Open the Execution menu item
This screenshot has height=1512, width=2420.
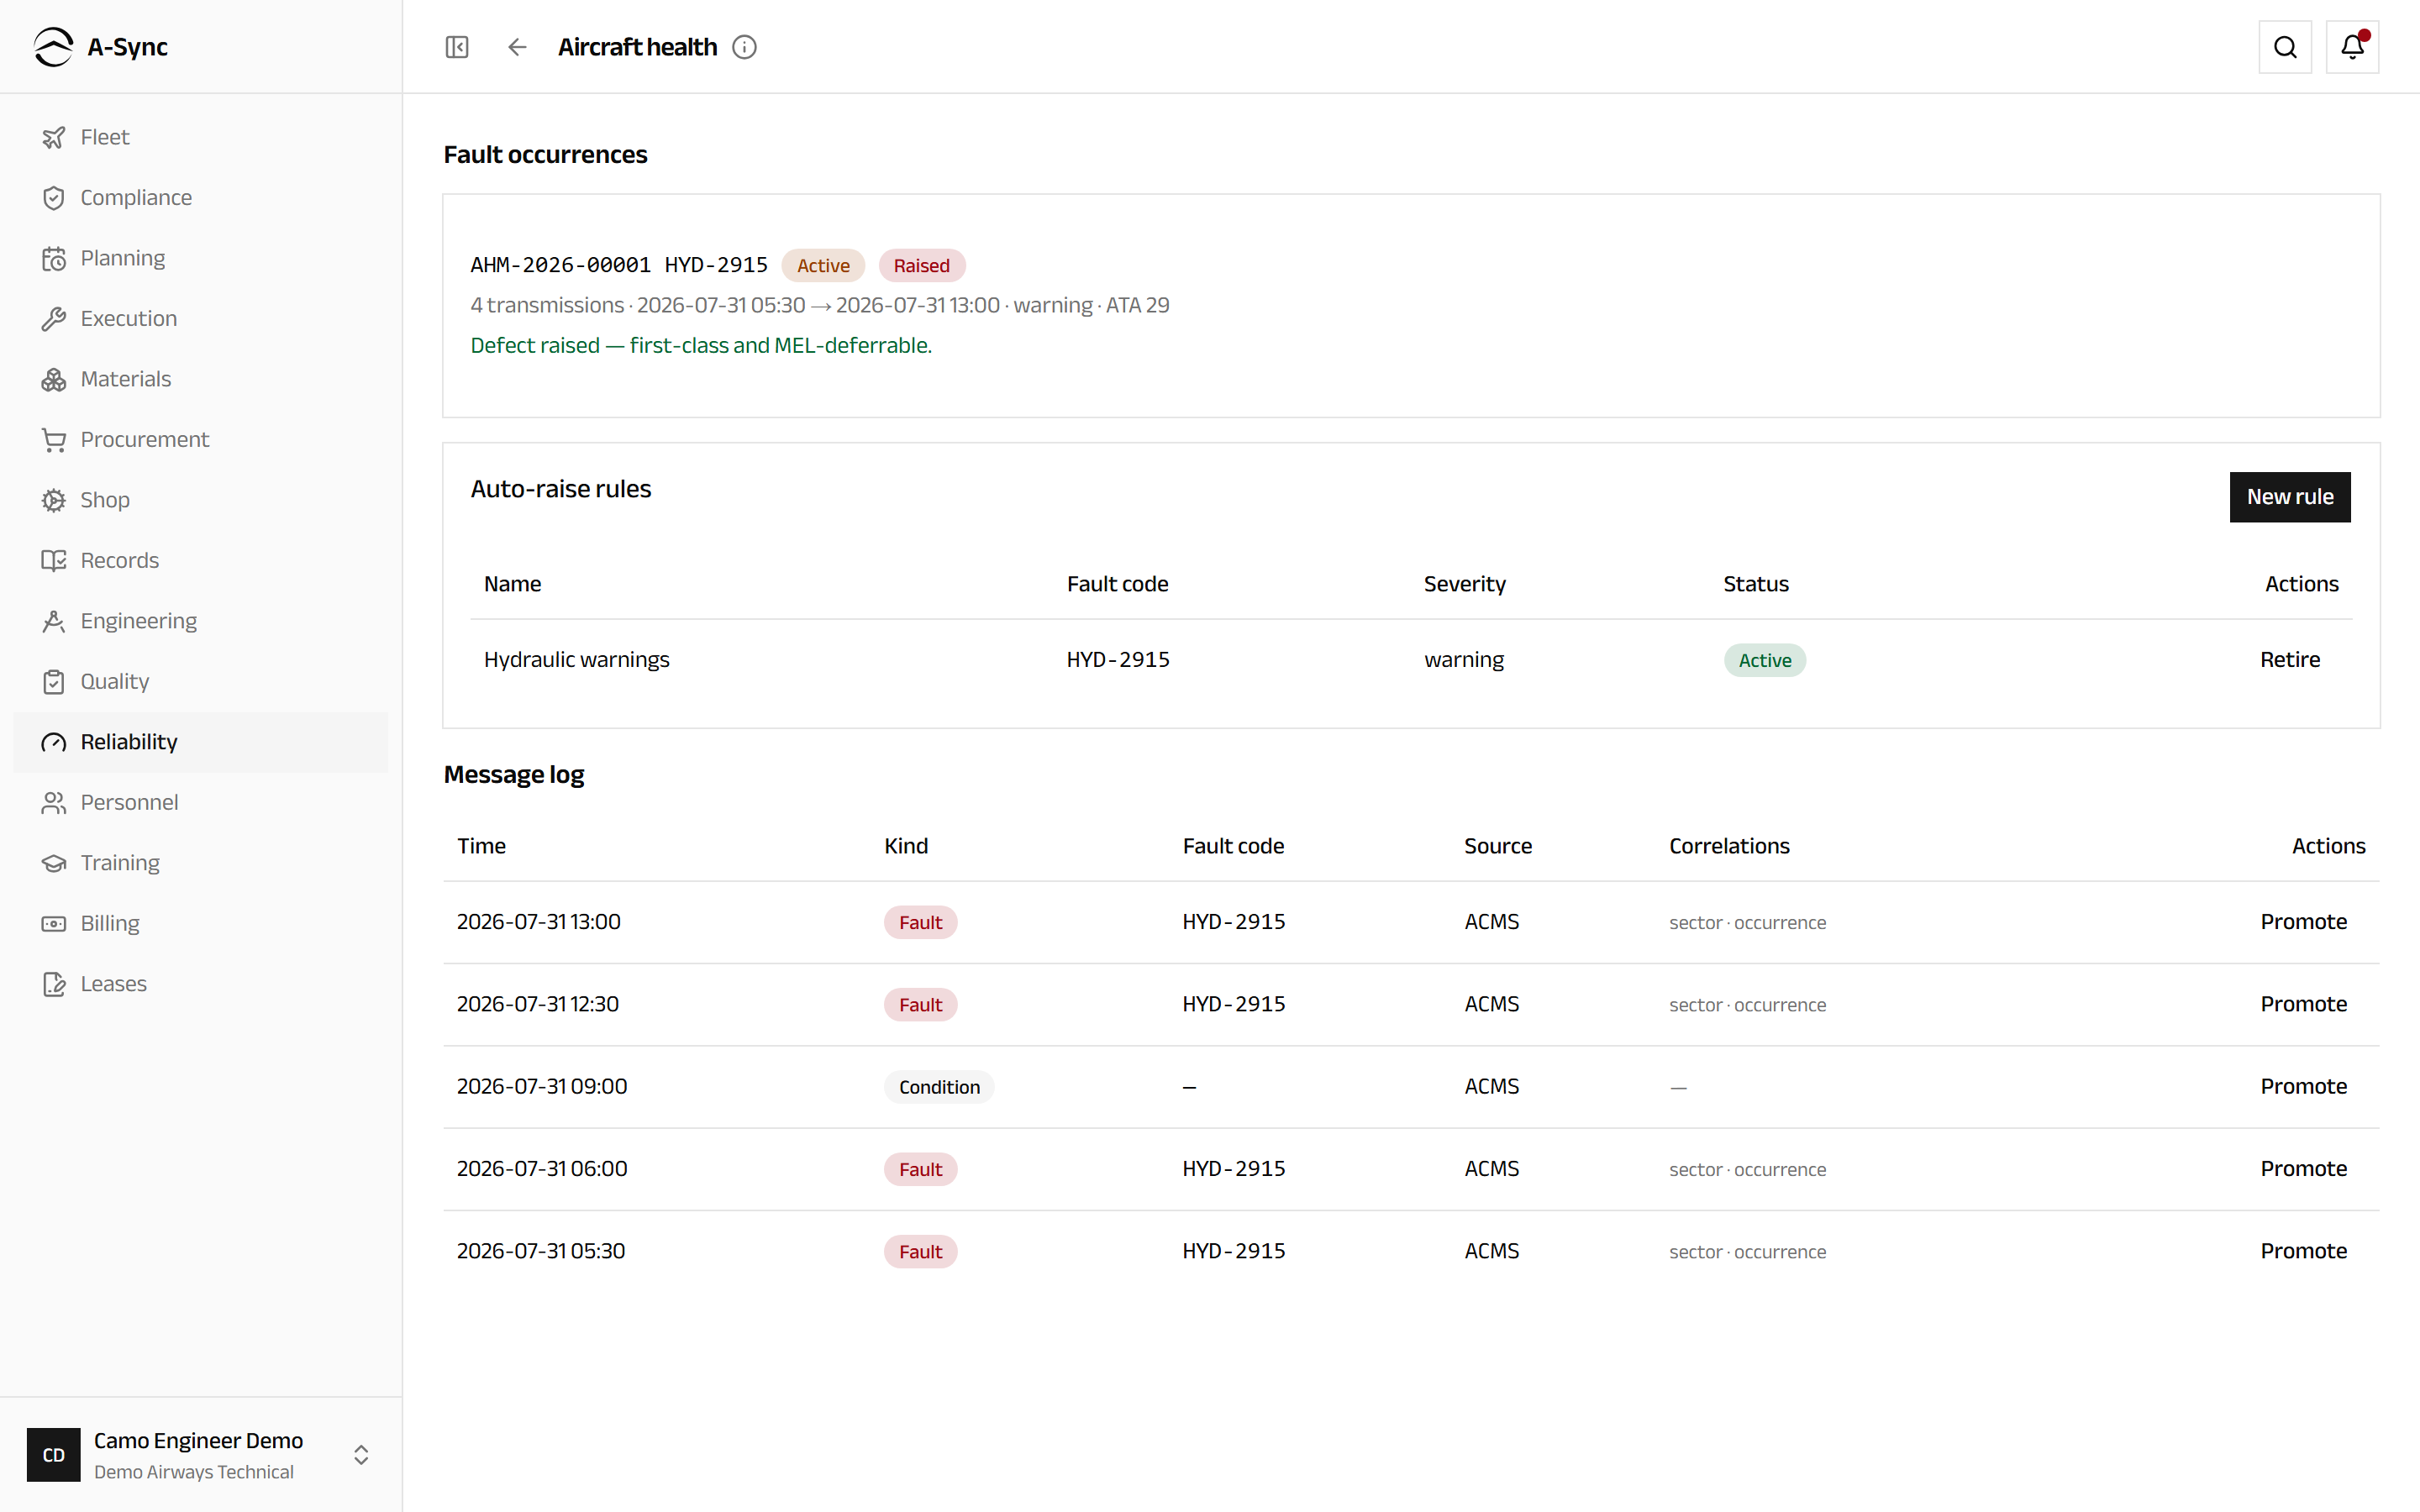200,319
